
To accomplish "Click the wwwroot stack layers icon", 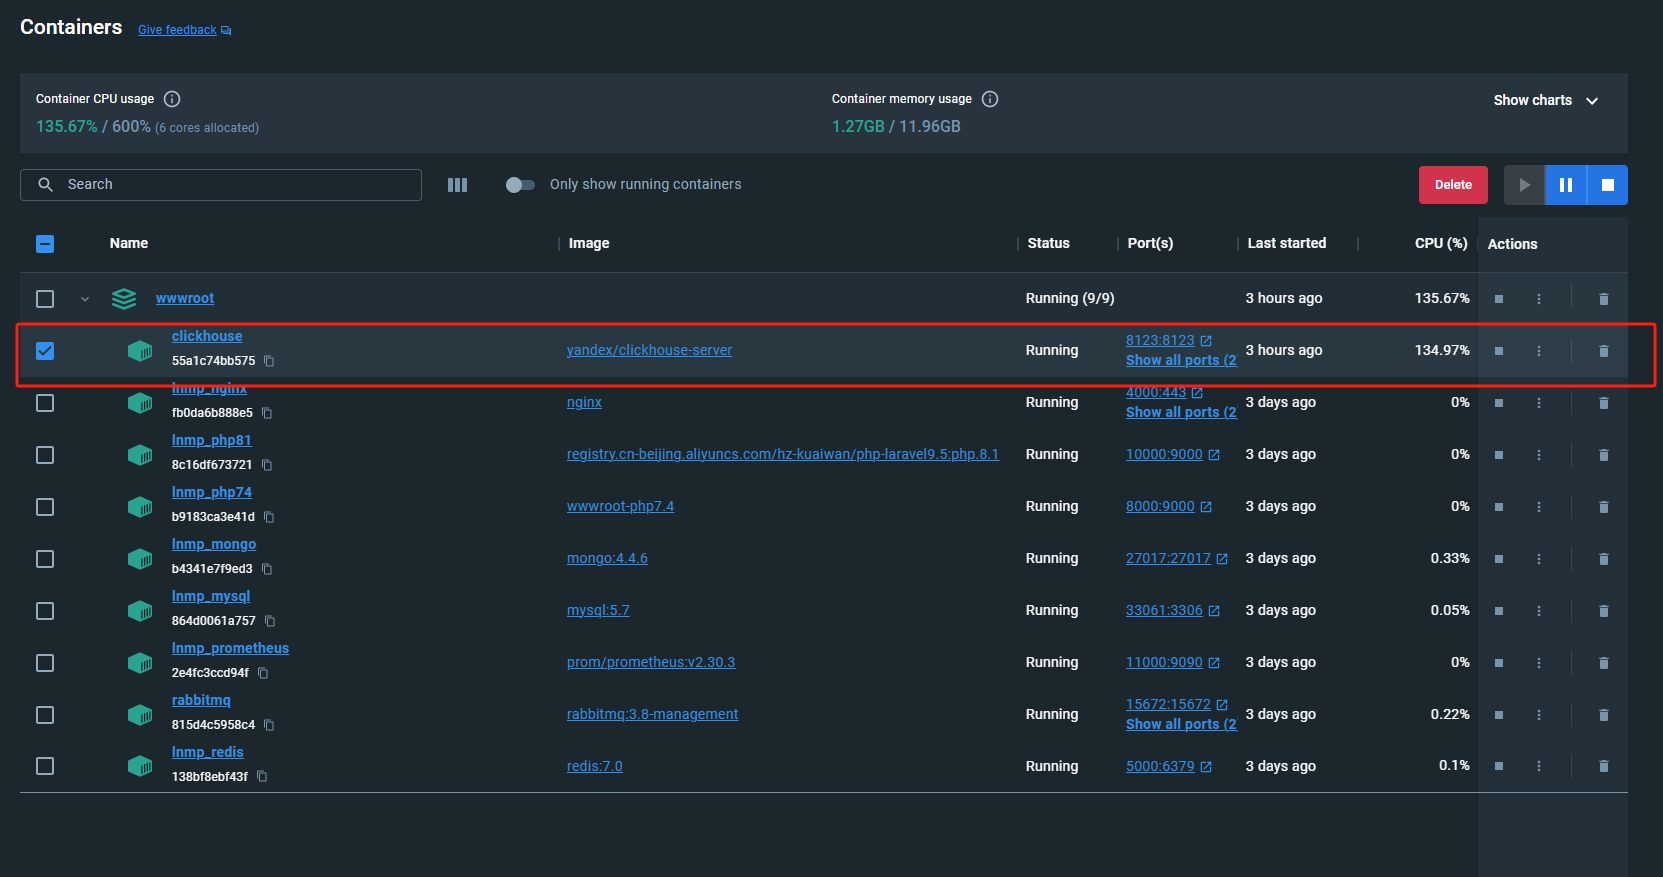I will click(124, 299).
